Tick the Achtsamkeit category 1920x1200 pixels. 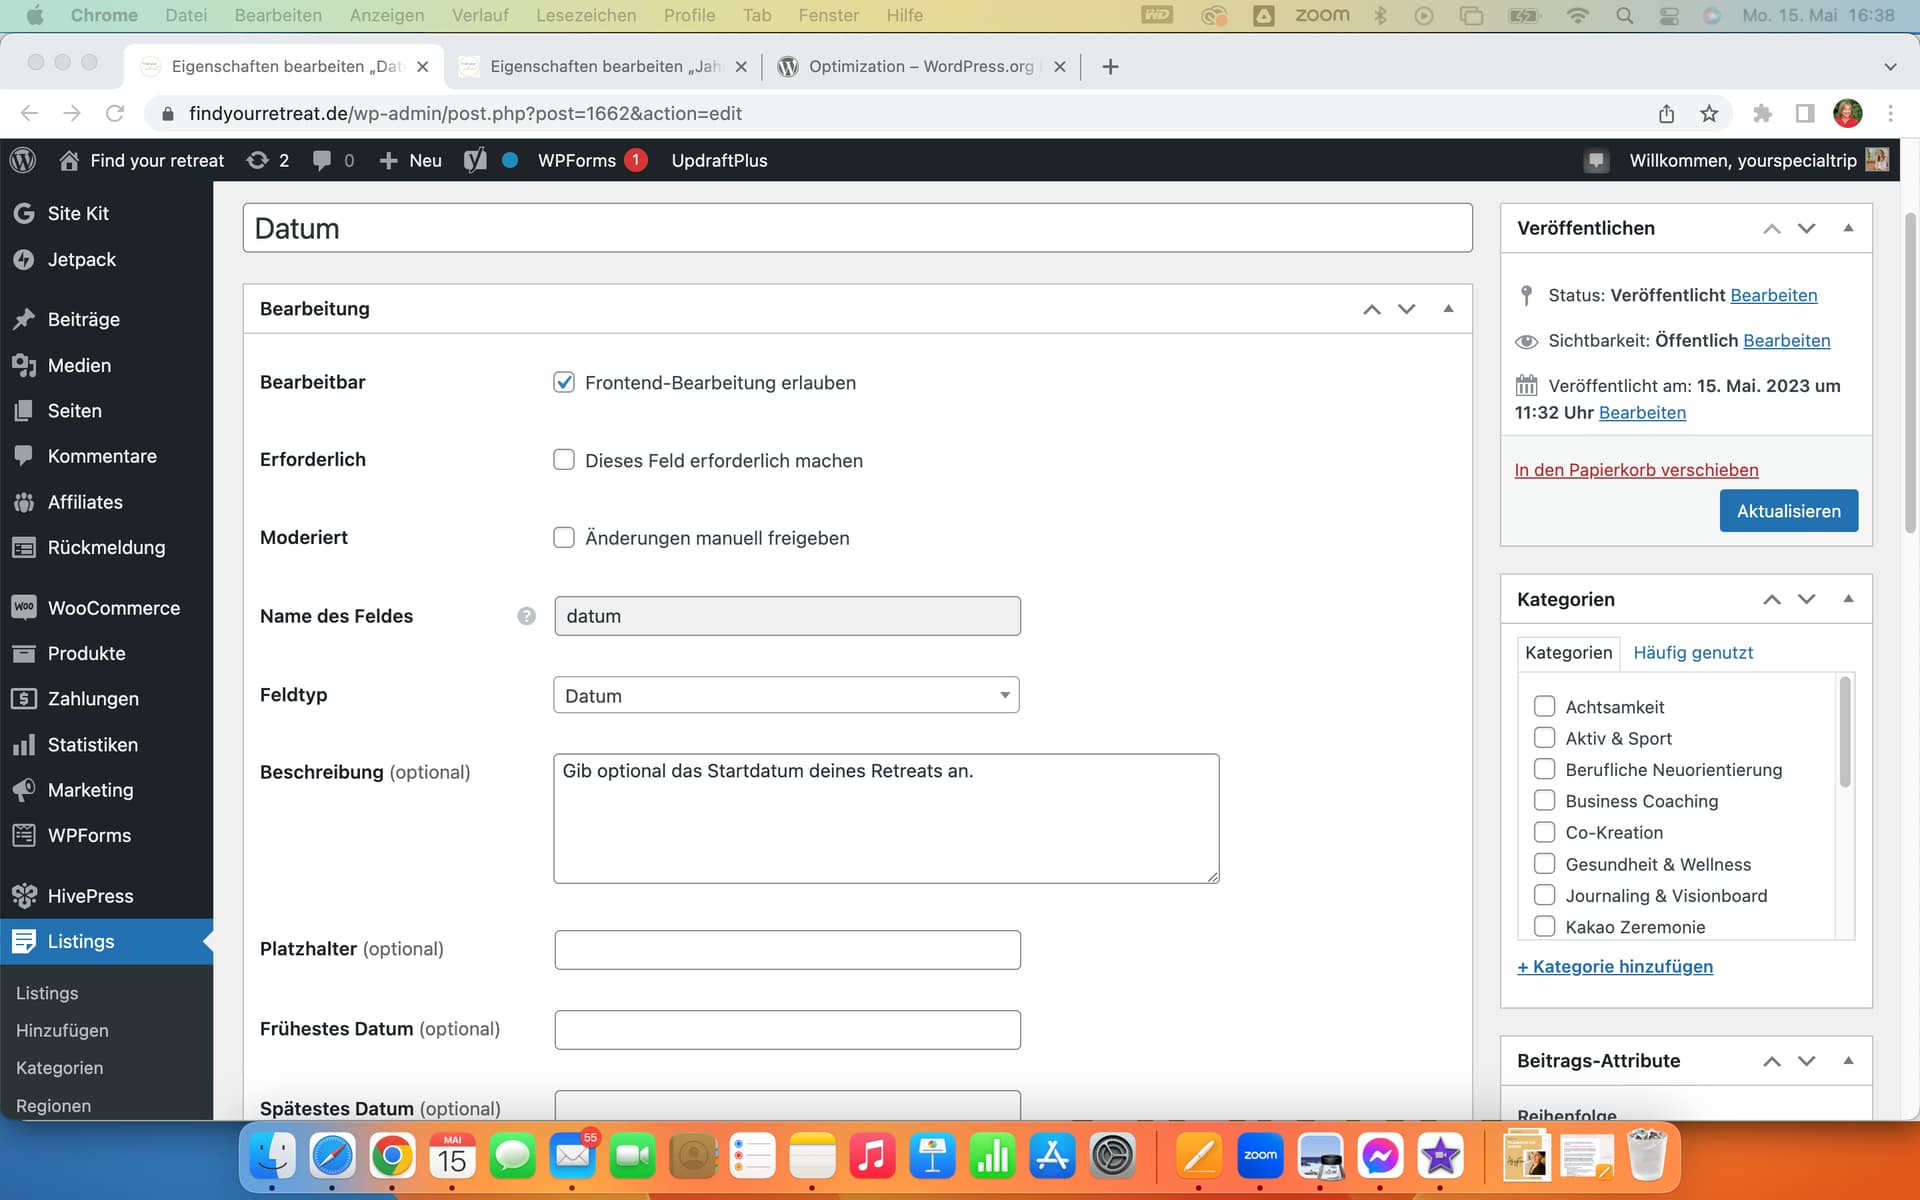pyautogui.click(x=1544, y=706)
